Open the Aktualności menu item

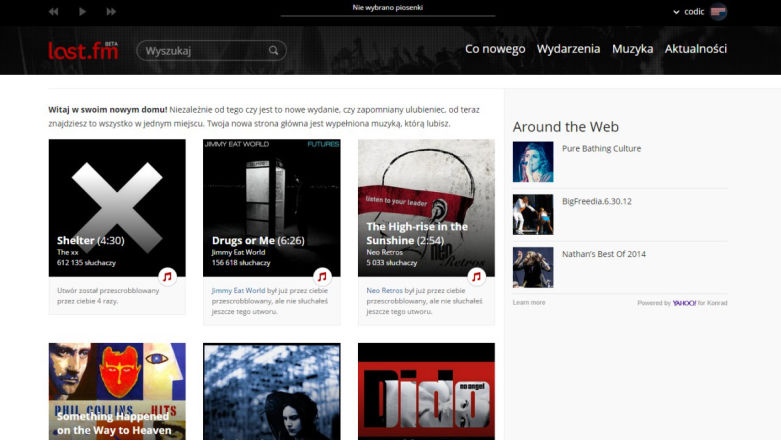(x=695, y=49)
